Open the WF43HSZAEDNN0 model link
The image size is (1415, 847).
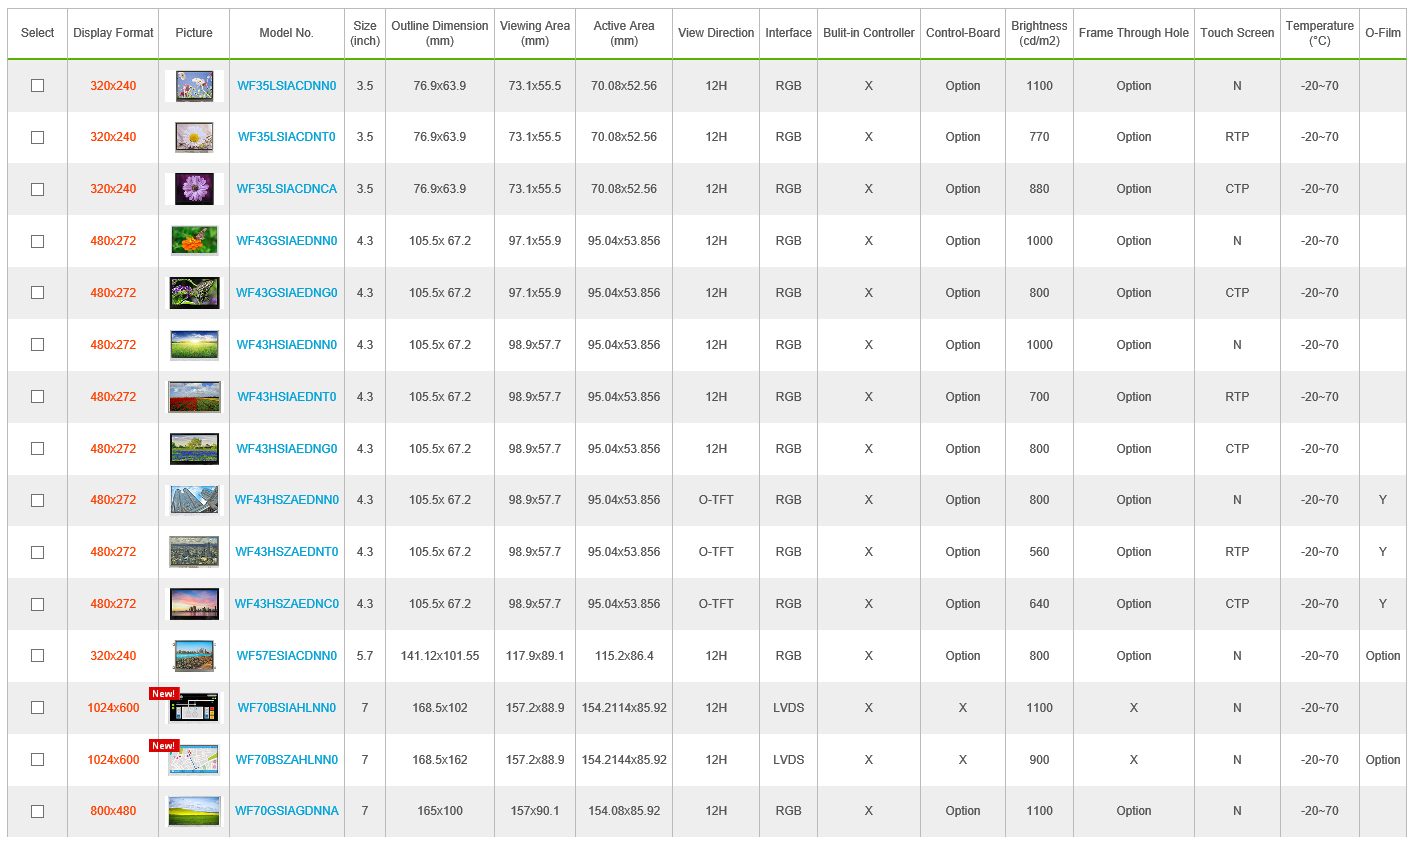[287, 500]
